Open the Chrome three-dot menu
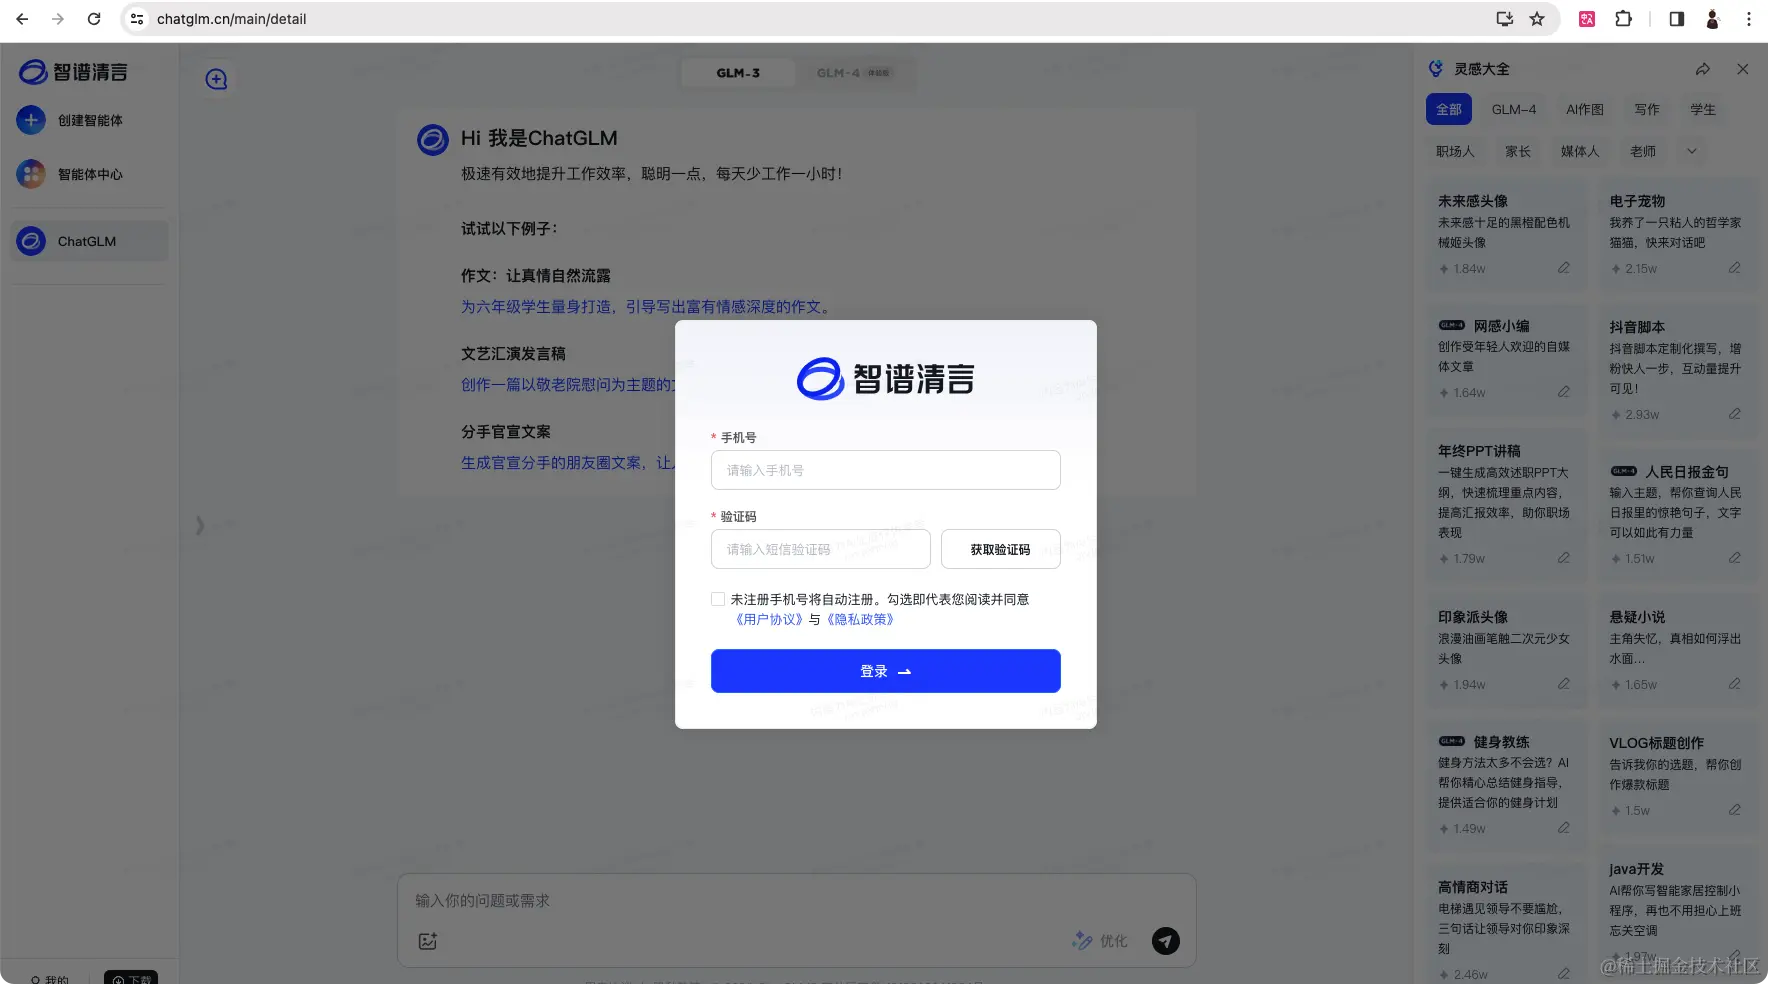 (1748, 19)
